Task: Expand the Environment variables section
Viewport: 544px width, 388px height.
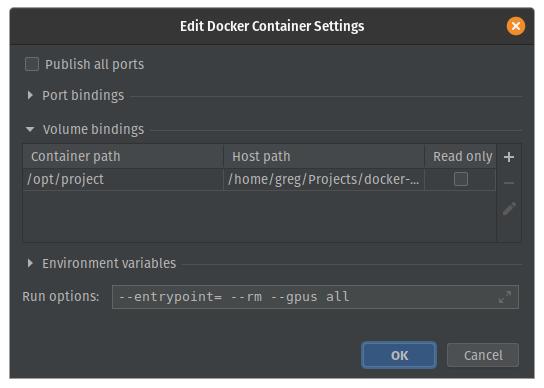Action: [30, 263]
